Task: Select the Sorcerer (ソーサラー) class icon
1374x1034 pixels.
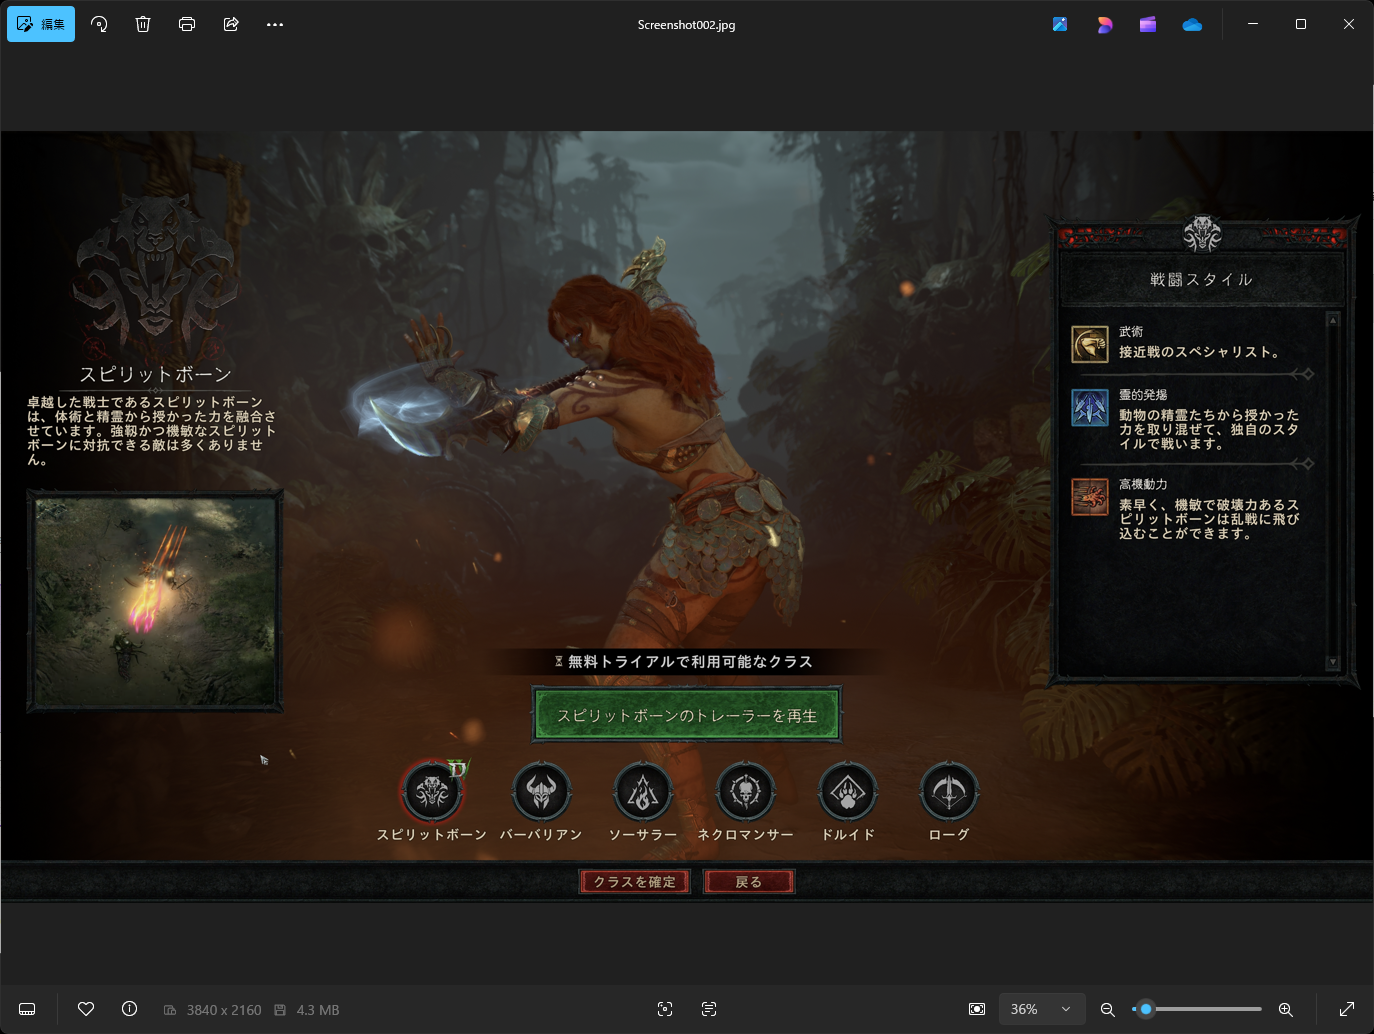Action: tap(643, 791)
